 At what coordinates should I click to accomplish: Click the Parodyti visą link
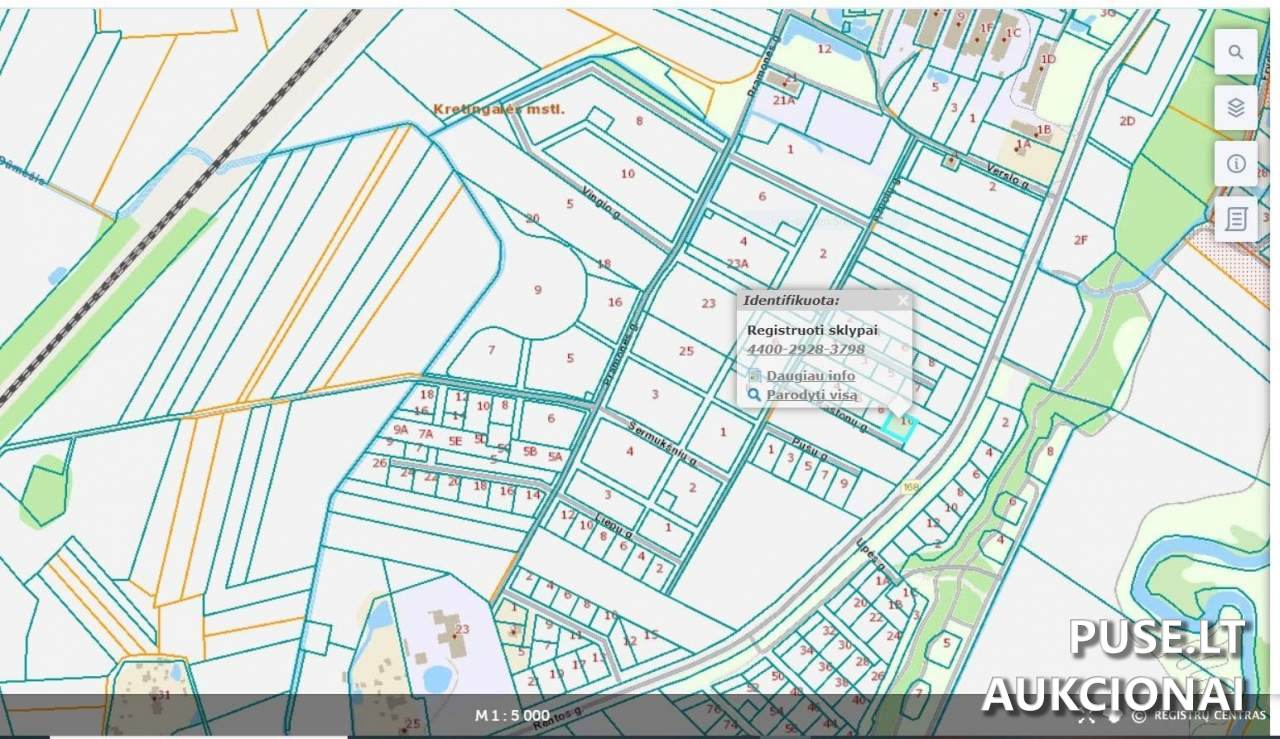[811, 395]
